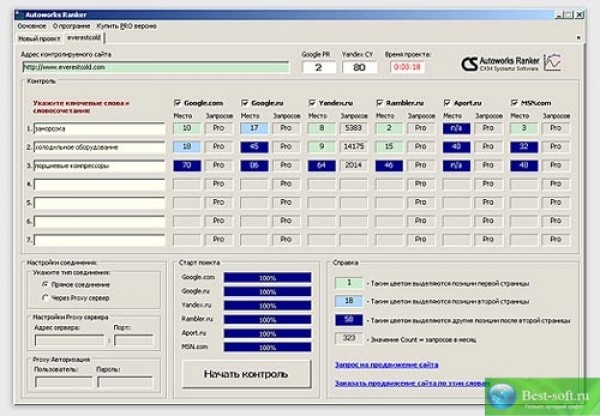
Task: Toggle the Google.ru checkbox
Action: [x=245, y=103]
